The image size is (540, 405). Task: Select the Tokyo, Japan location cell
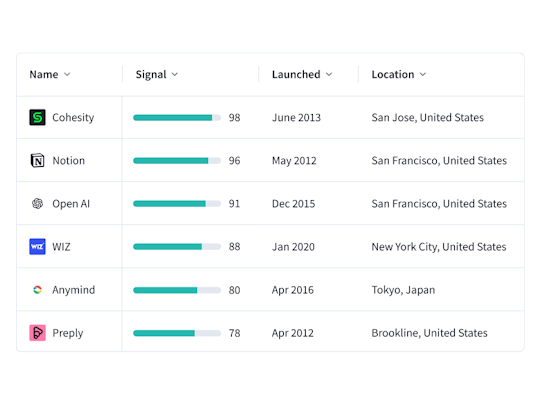[403, 290]
